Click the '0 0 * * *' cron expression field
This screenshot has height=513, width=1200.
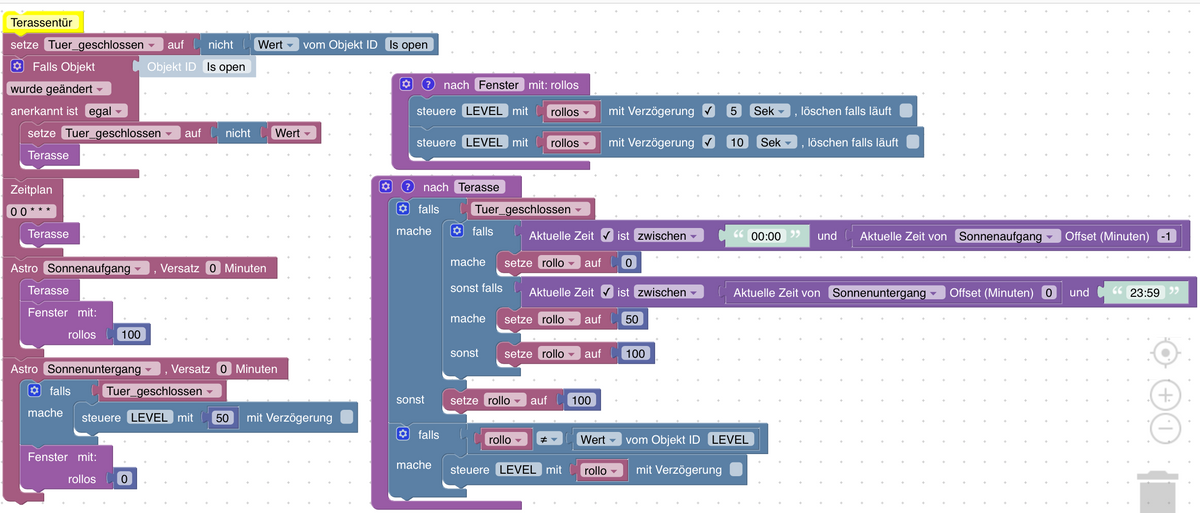click(31, 212)
